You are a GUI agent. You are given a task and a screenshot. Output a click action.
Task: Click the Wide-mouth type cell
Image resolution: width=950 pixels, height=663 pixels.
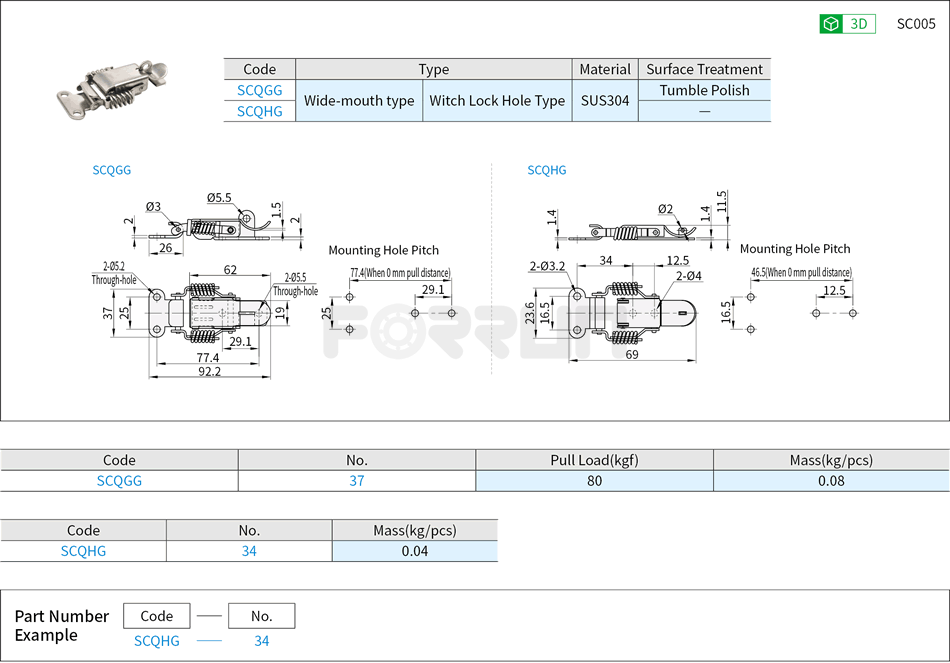pyautogui.click(x=359, y=101)
